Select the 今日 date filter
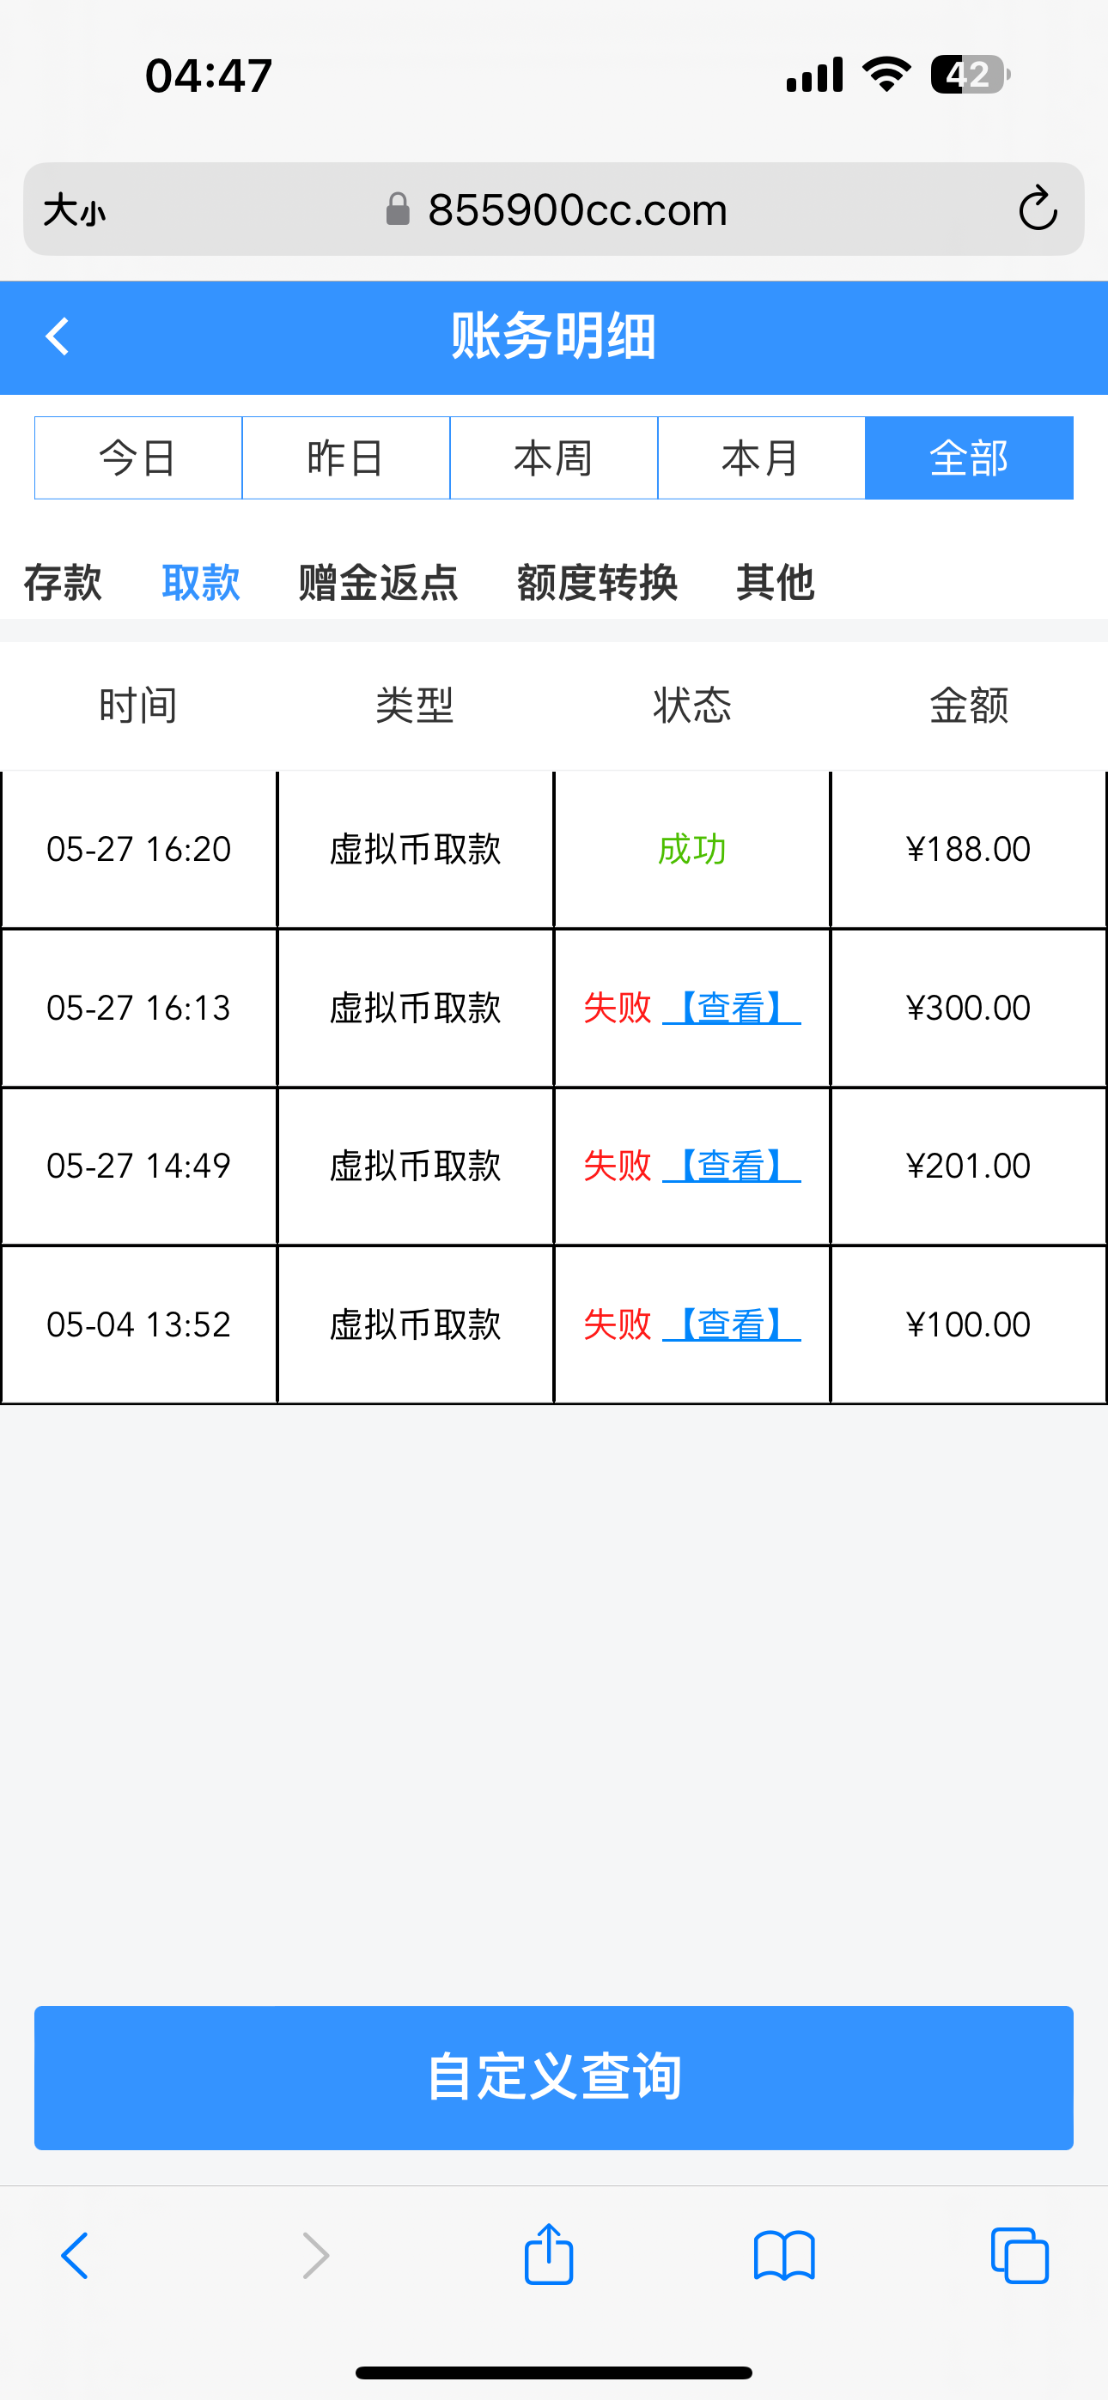Image resolution: width=1108 pixels, height=2400 pixels. coord(138,458)
